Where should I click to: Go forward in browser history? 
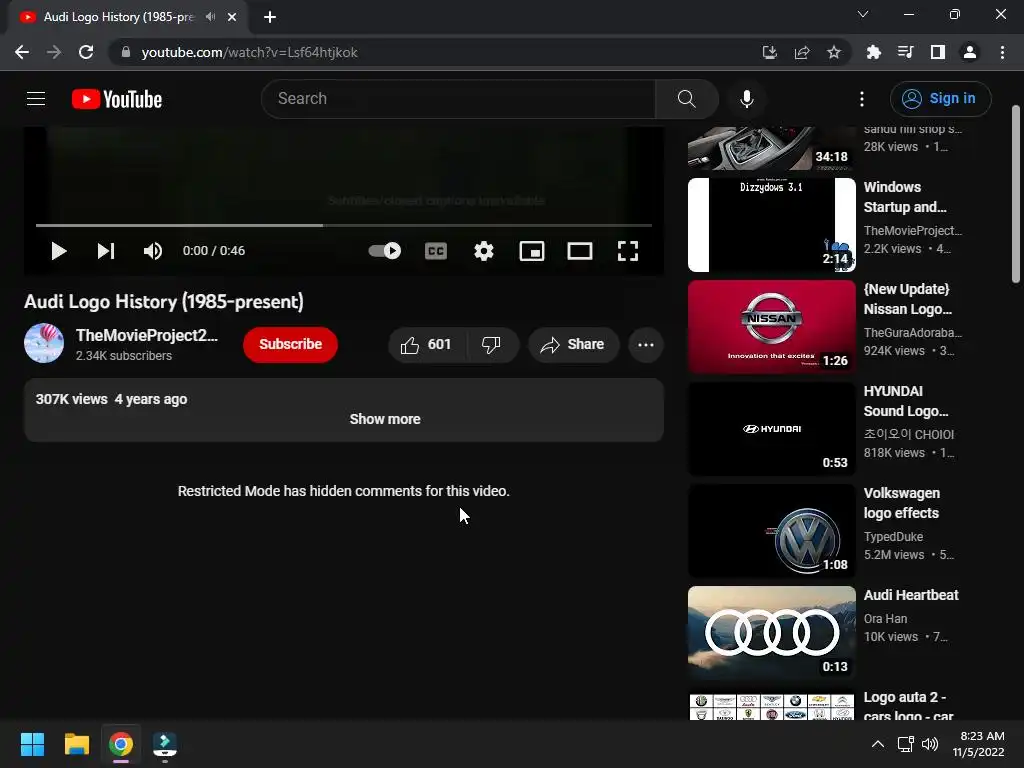[x=54, y=52]
